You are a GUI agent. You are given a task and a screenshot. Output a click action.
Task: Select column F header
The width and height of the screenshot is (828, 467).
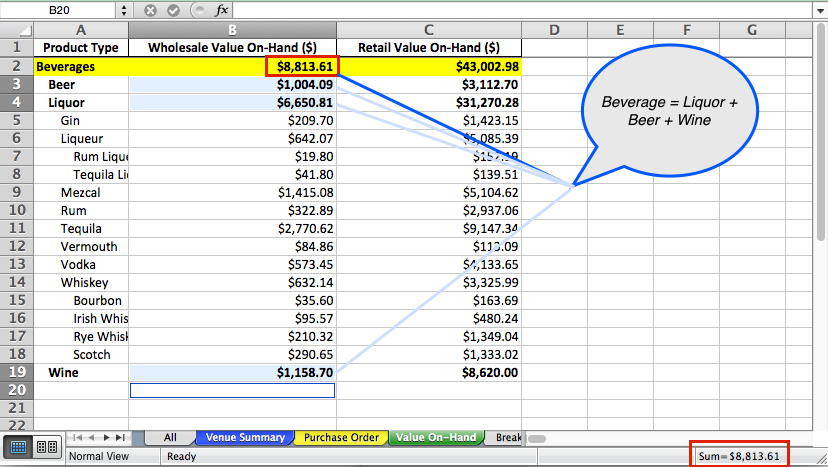click(x=686, y=30)
